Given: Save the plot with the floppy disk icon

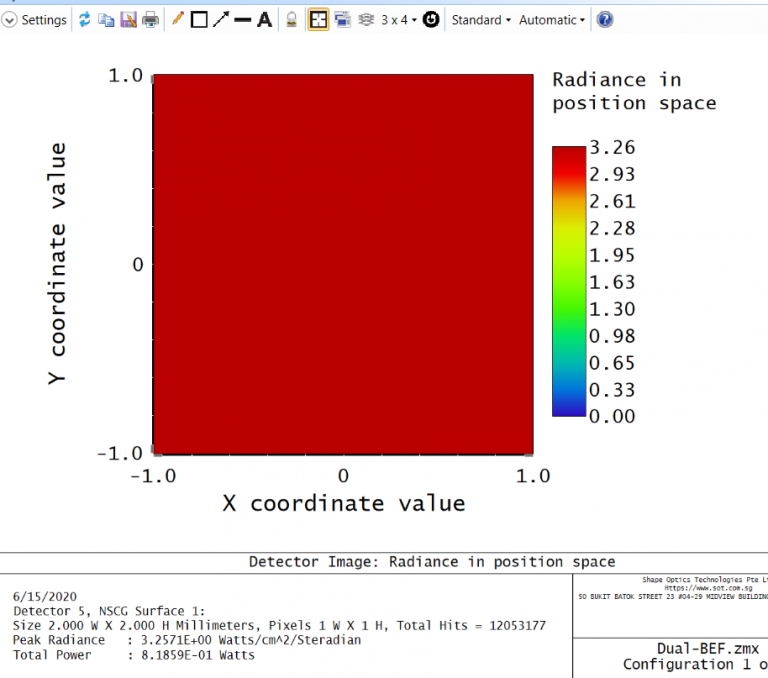Looking at the screenshot, I should pyautogui.click(x=128, y=20).
